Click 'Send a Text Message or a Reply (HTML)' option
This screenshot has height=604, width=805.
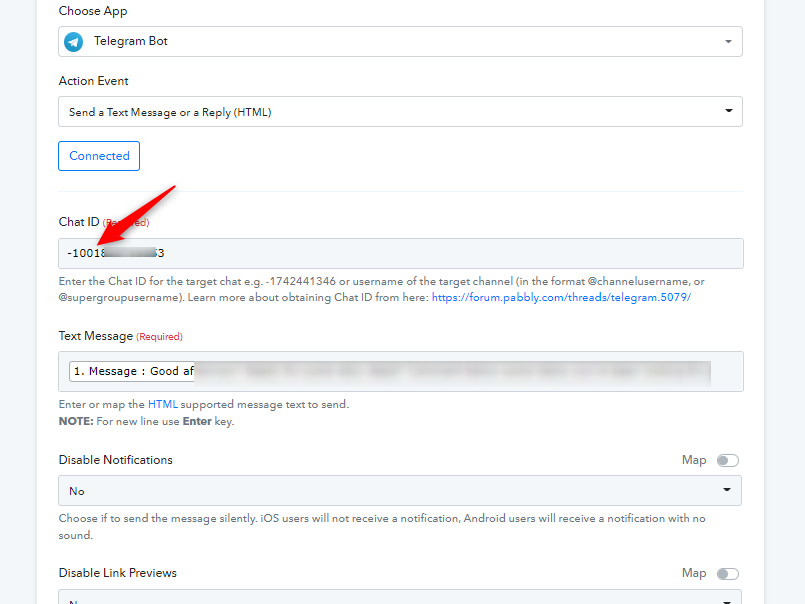pos(170,112)
